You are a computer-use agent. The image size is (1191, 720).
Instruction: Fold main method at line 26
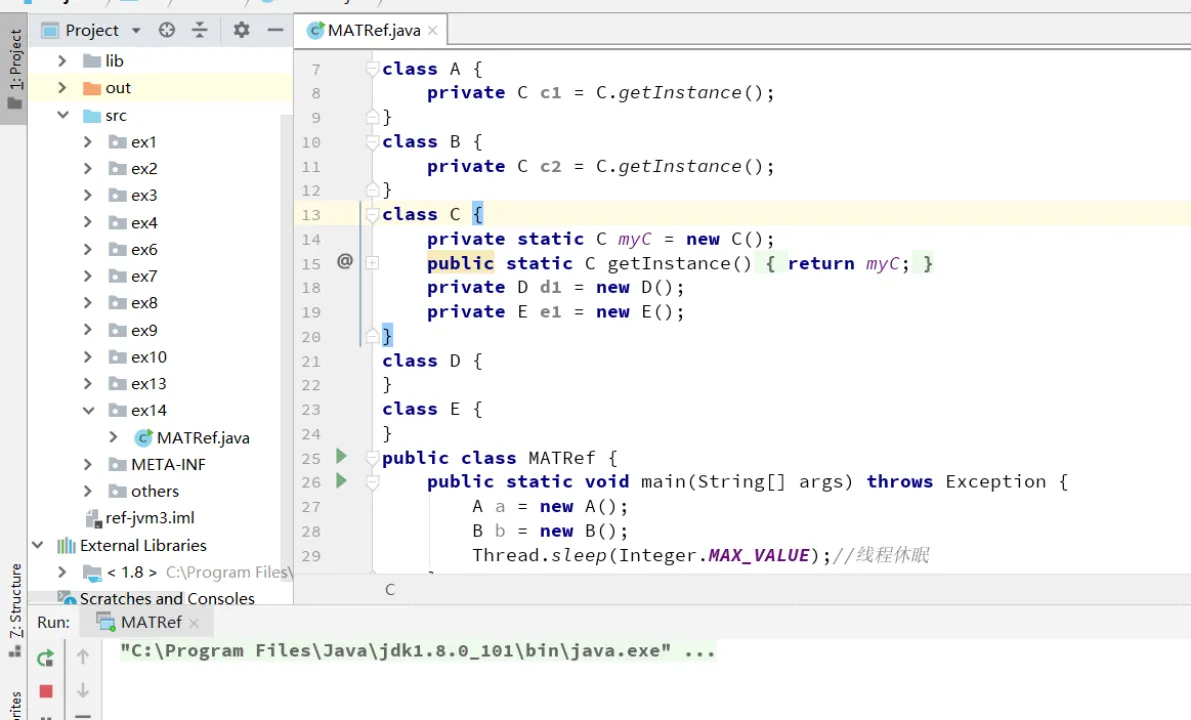point(372,482)
